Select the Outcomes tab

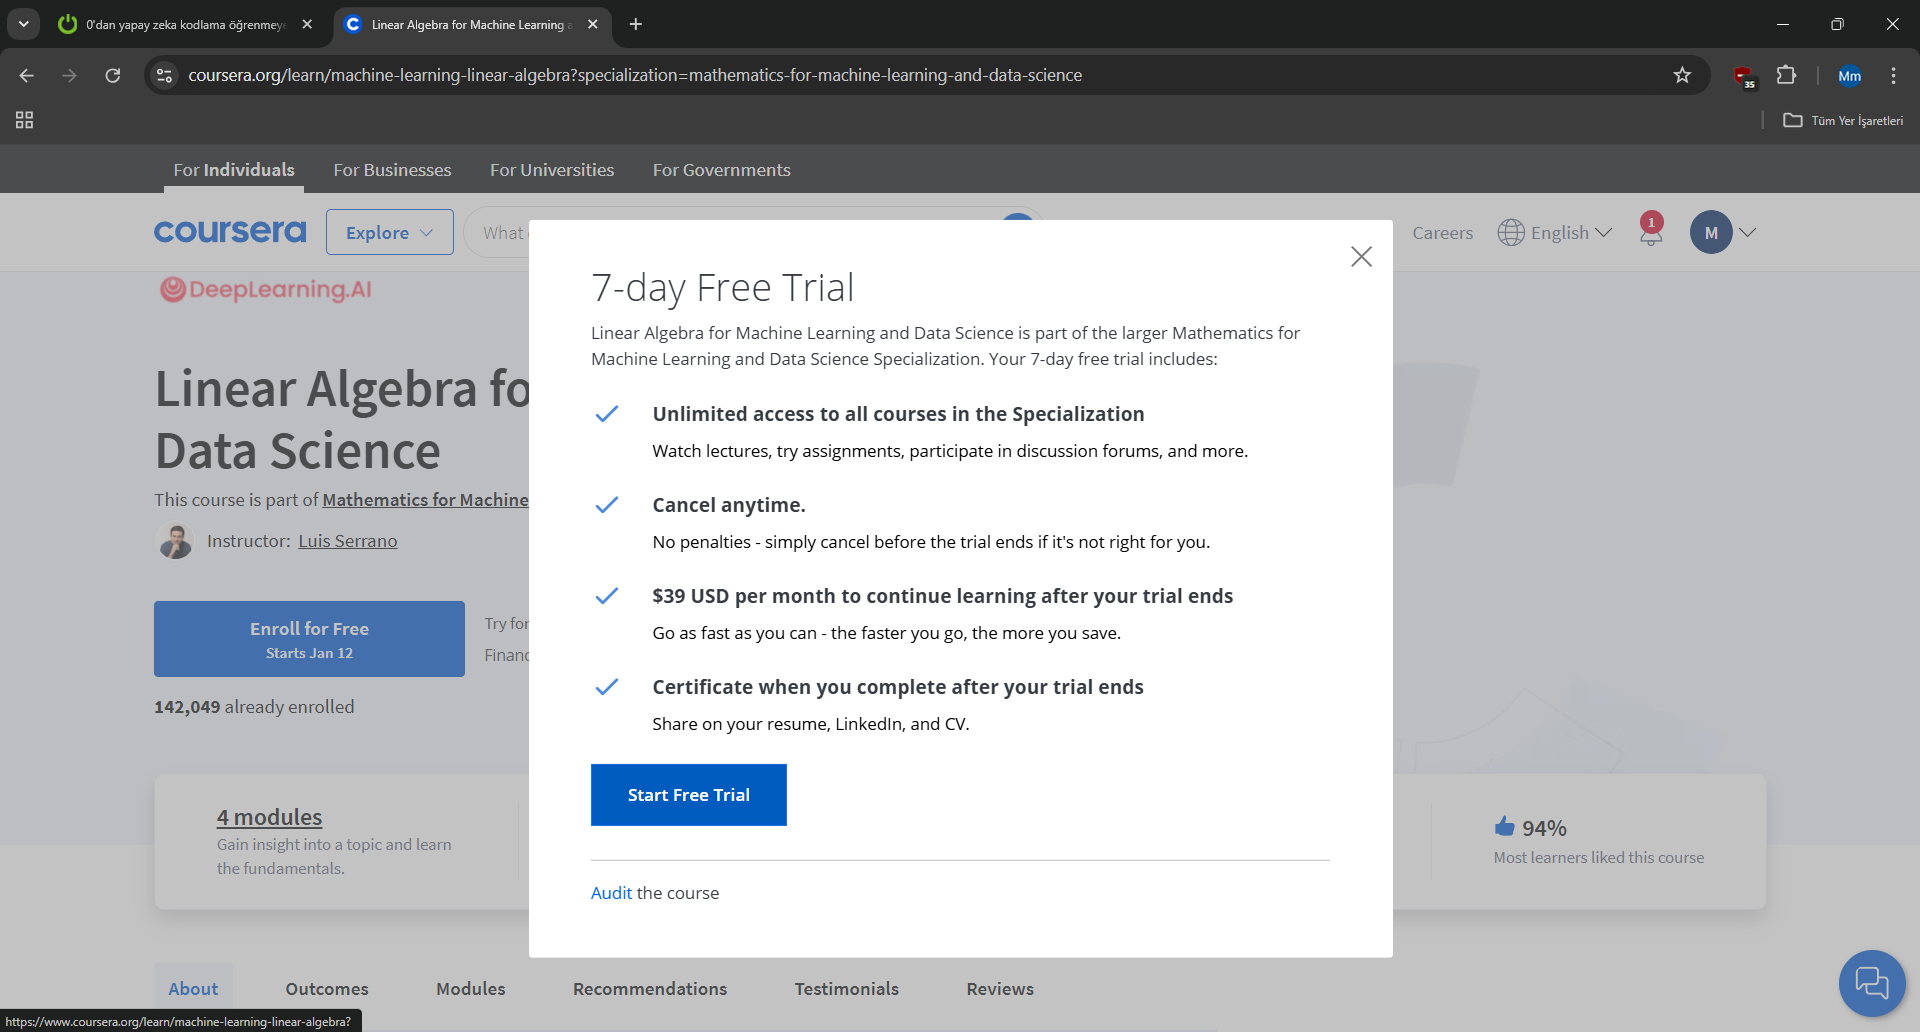327,989
